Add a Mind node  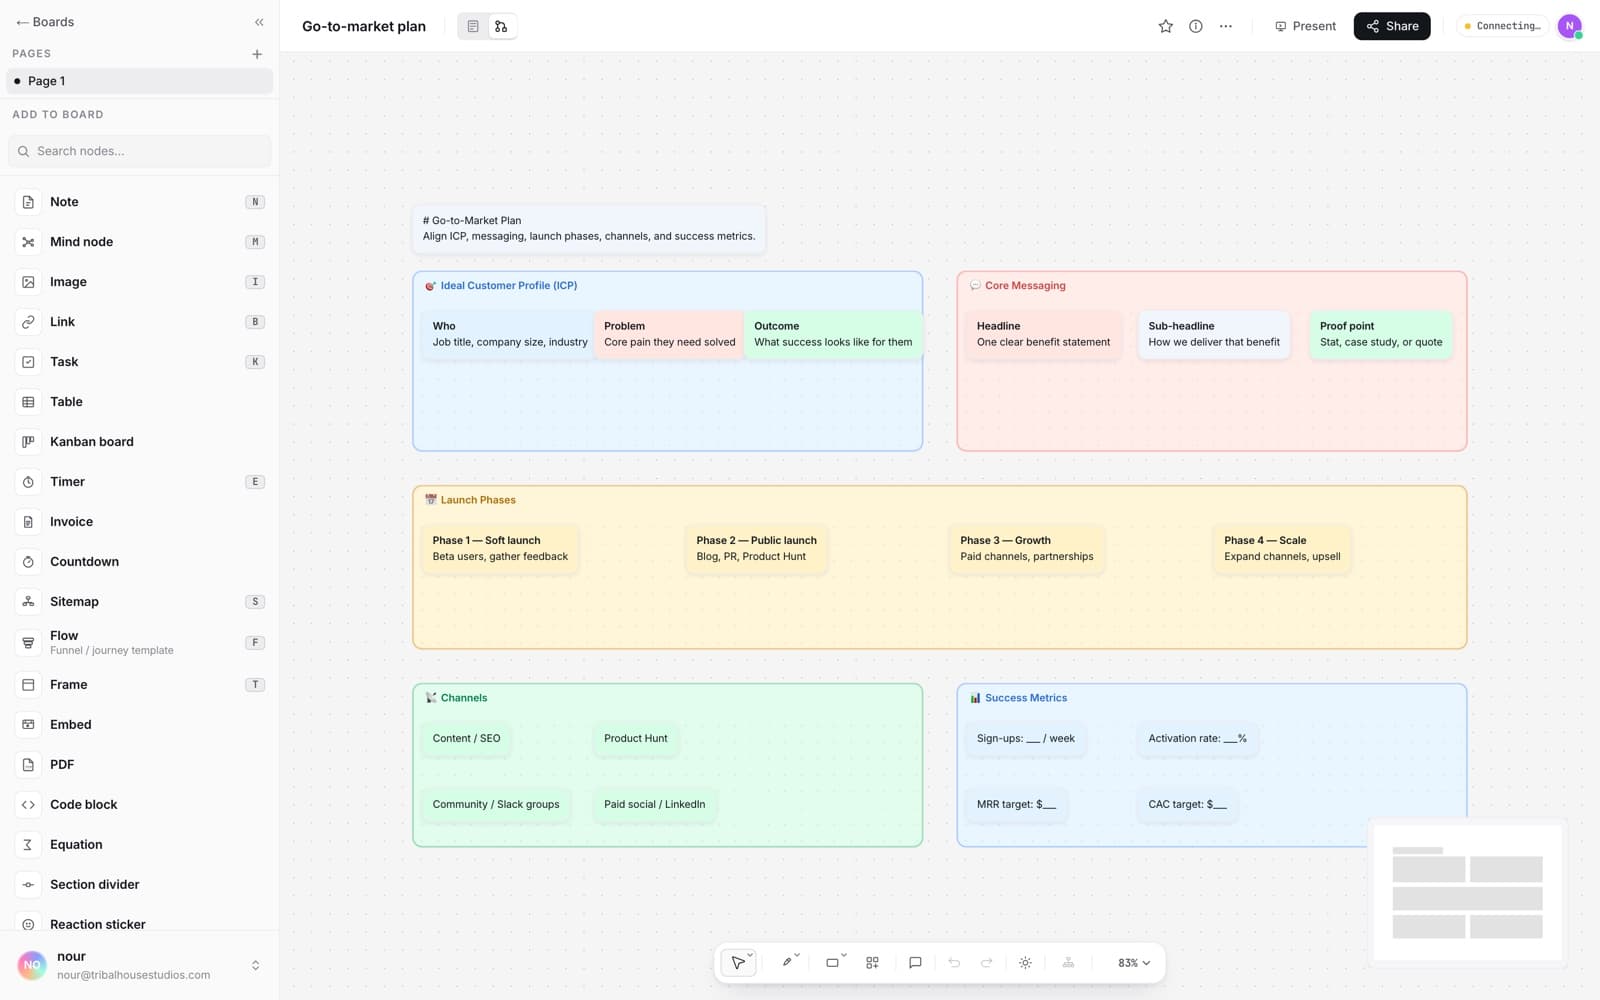(139, 242)
